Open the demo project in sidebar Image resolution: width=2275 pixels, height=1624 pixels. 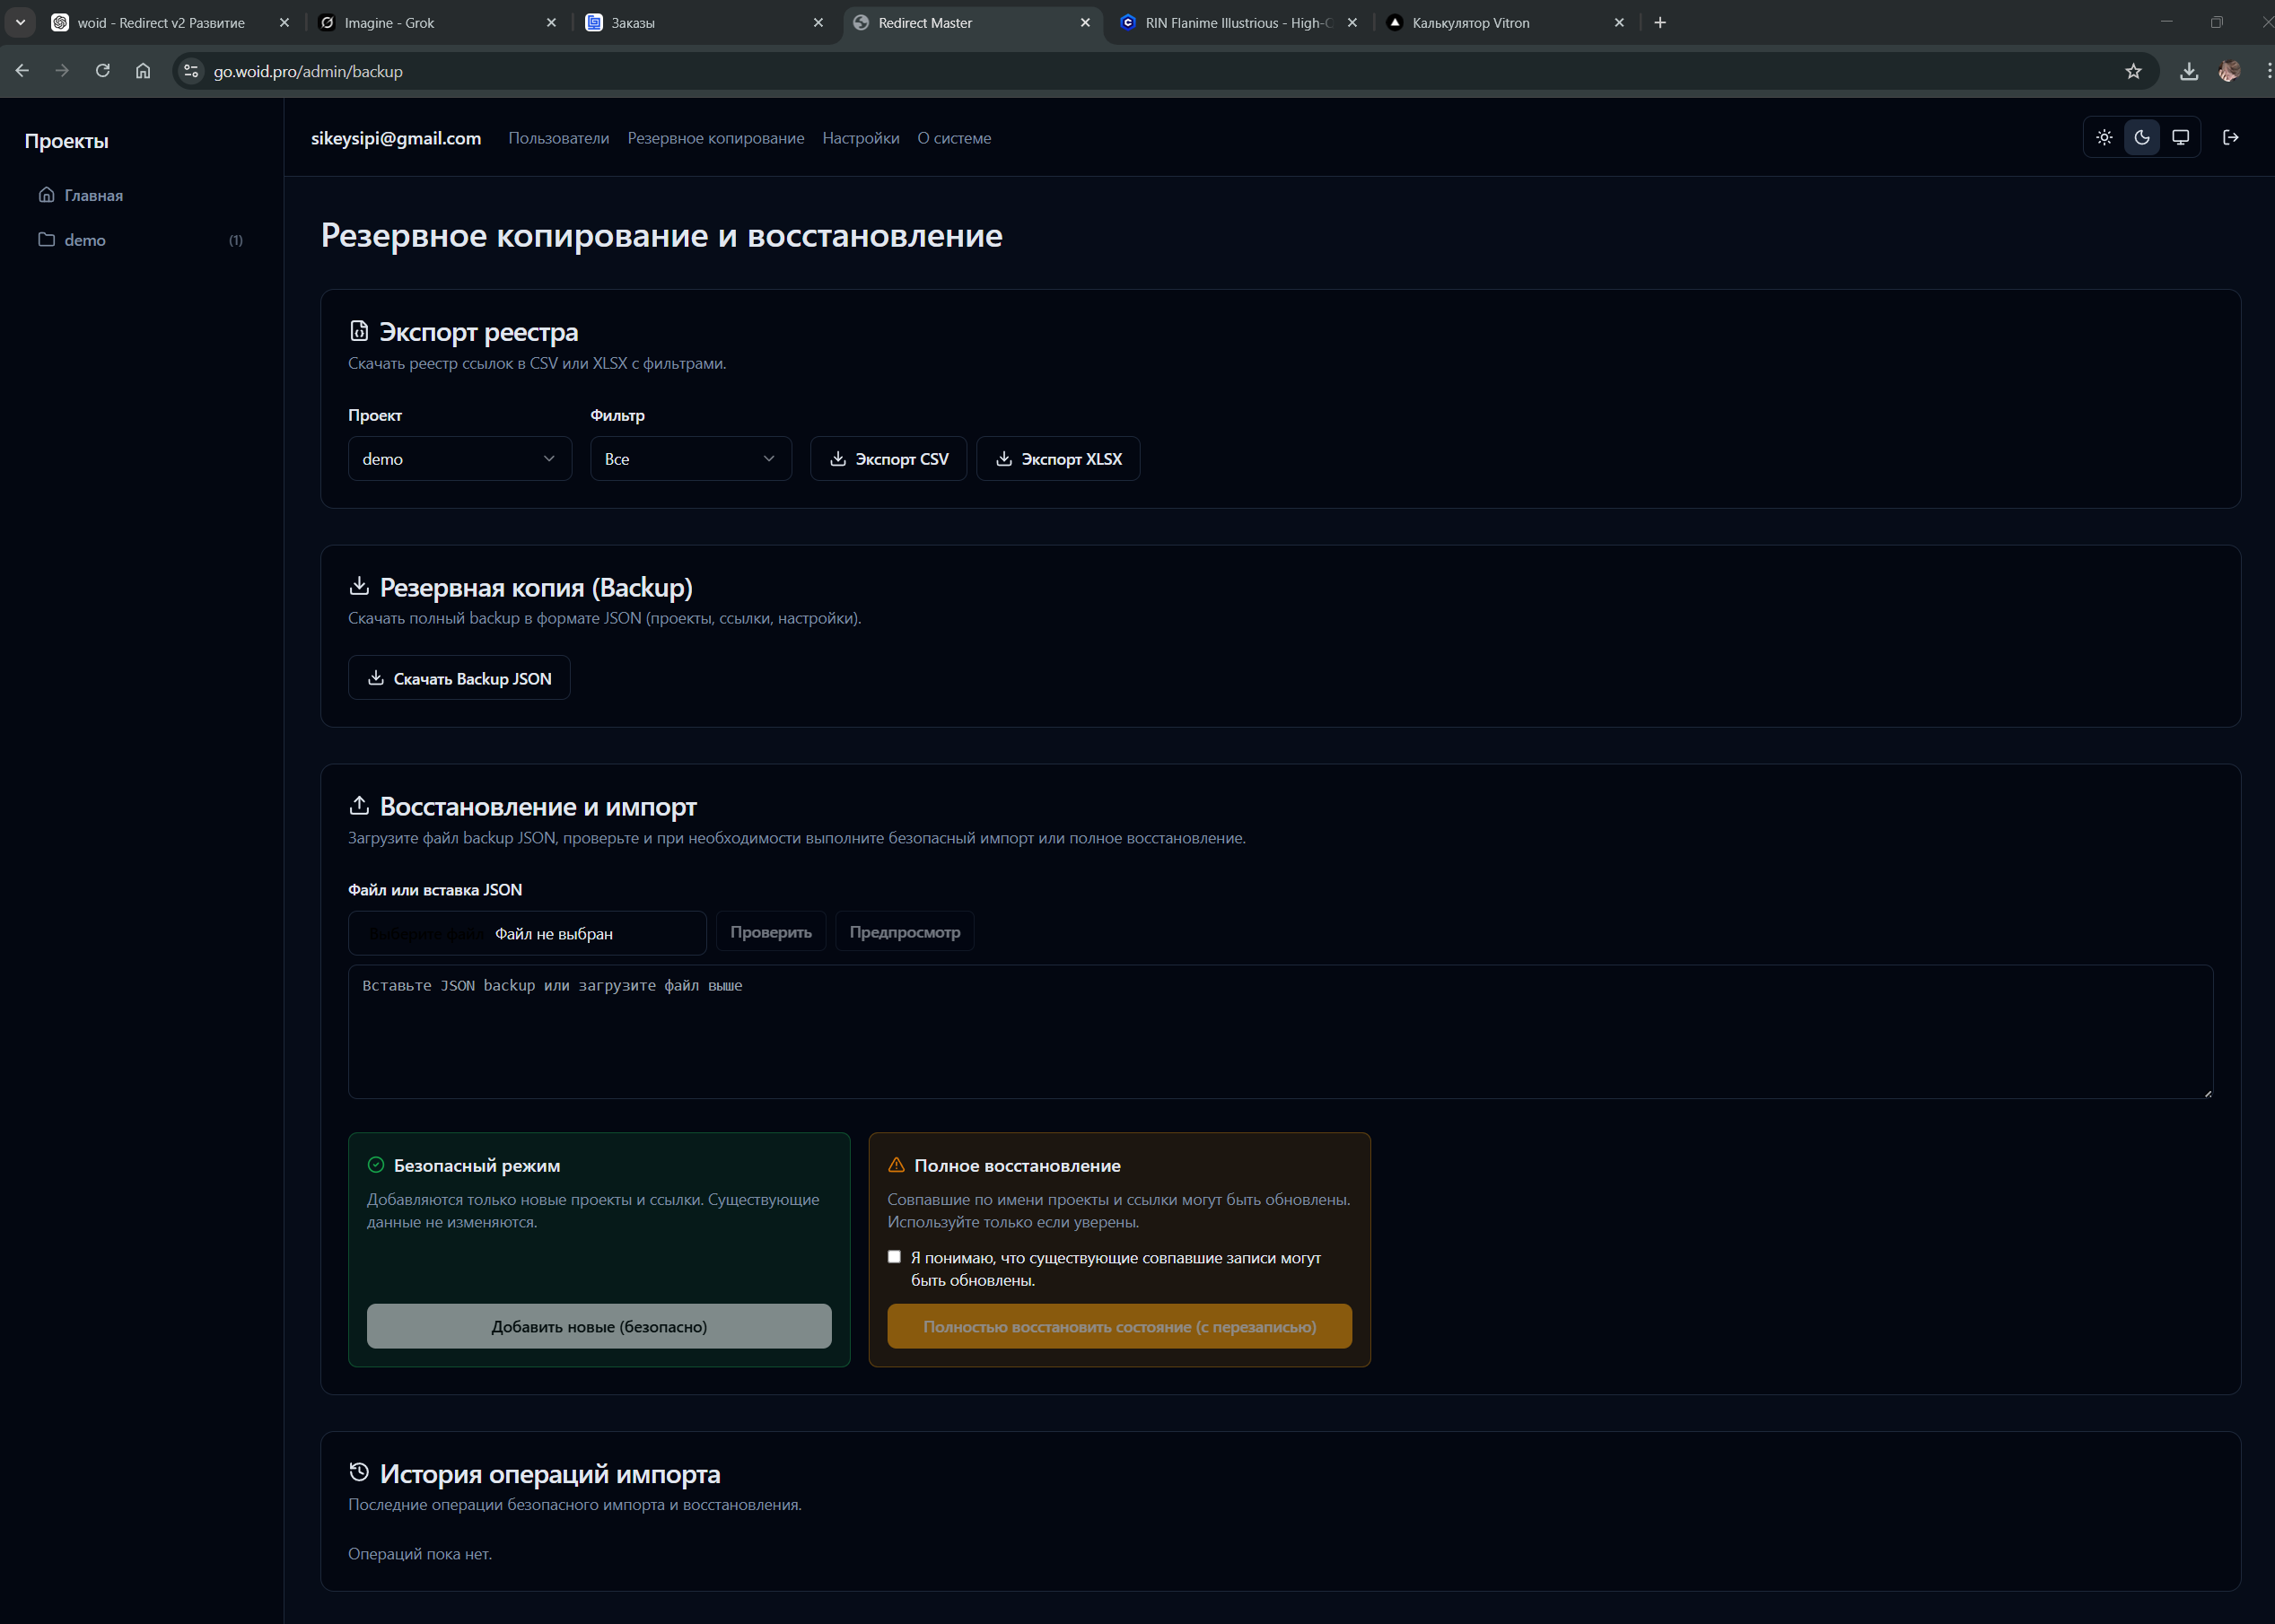(85, 240)
